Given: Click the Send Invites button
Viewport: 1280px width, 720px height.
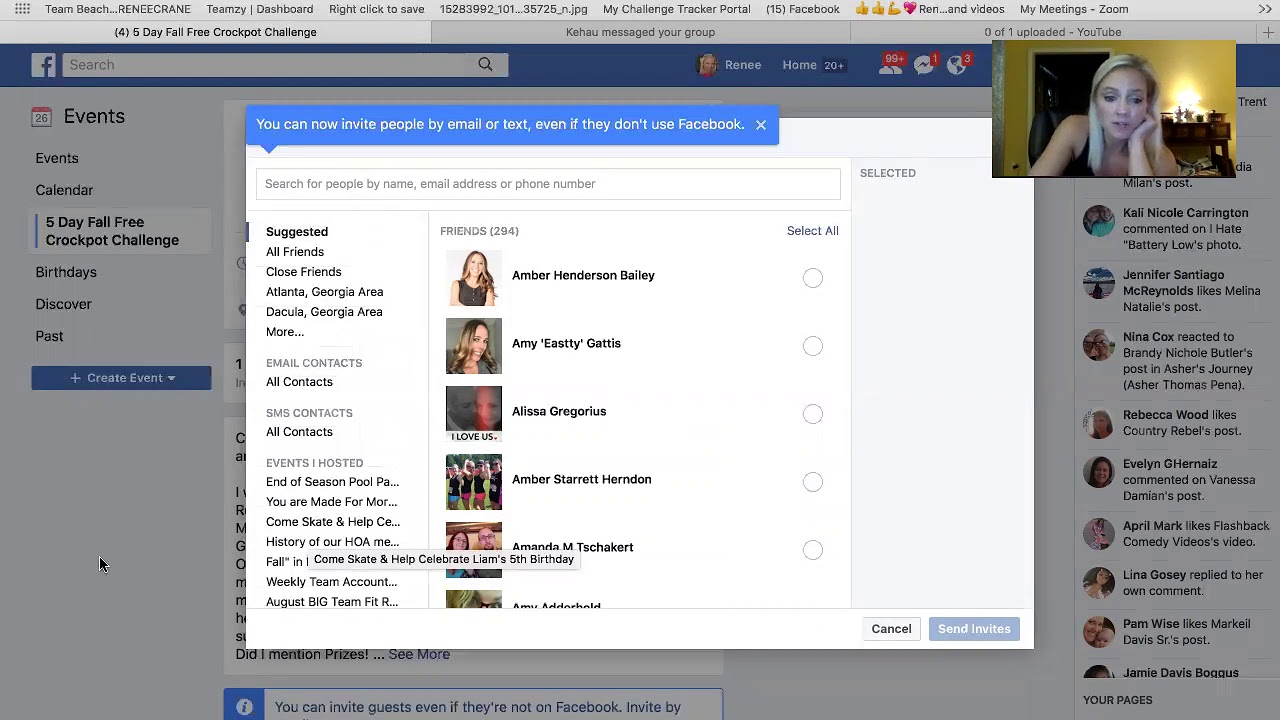Looking at the screenshot, I should pyautogui.click(x=974, y=629).
